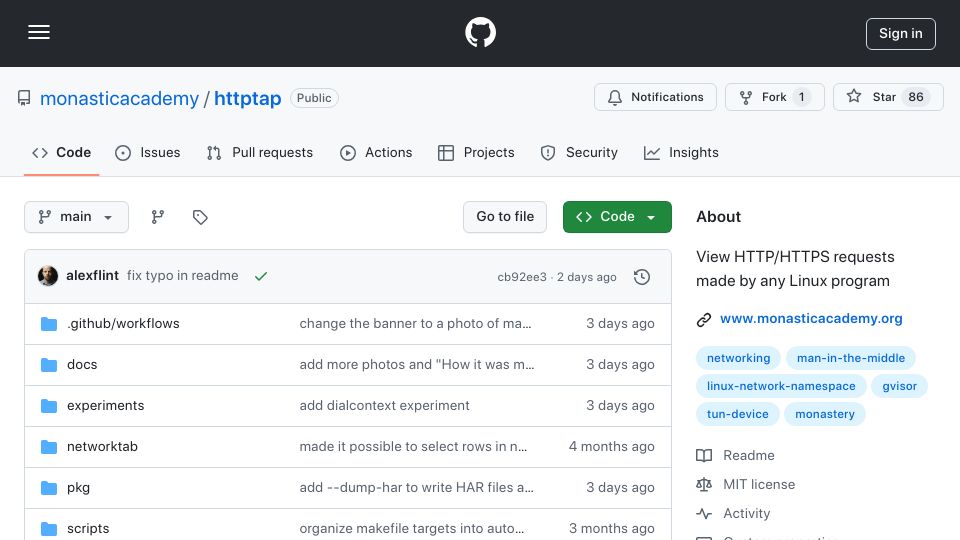The width and height of the screenshot is (960, 540).
Task: Open alexflint's profile name link
Action: (92, 276)
